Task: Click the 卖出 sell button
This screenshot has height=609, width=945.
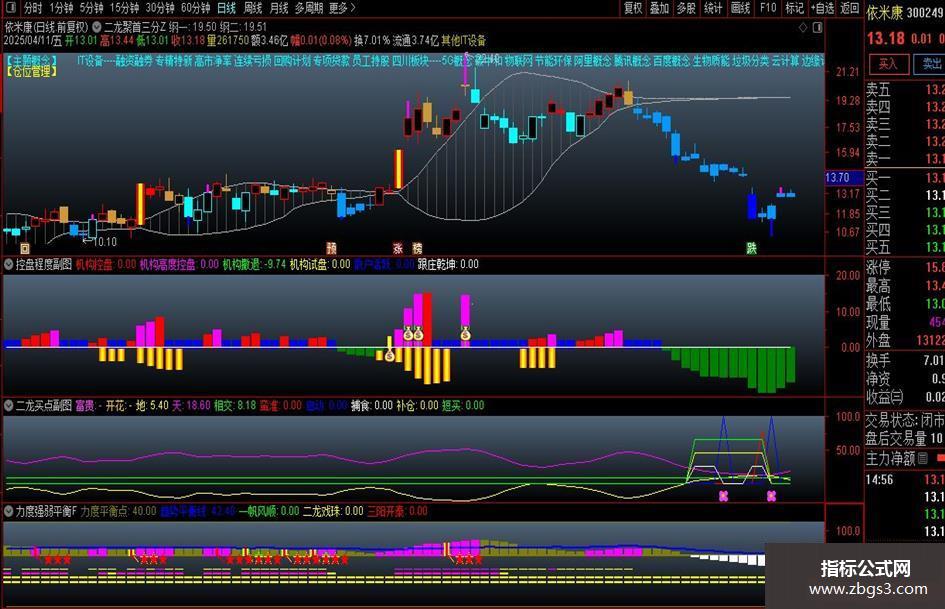Action: click(x=930, y=63)
